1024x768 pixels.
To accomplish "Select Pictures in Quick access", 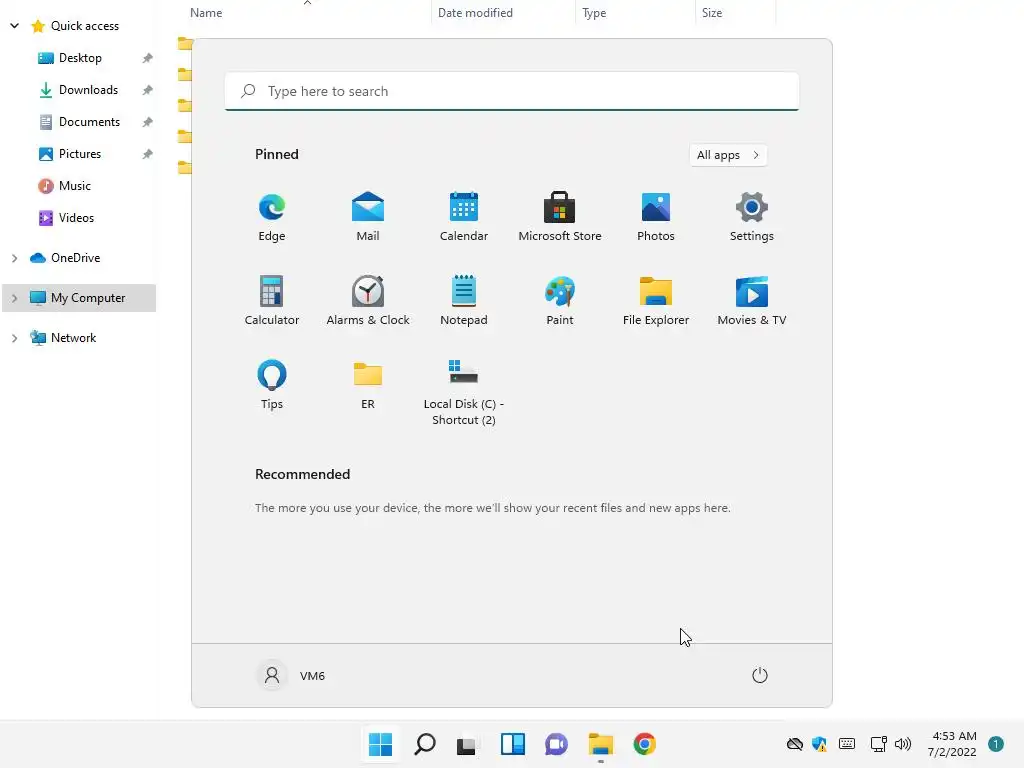I will (x=80, y=154).
